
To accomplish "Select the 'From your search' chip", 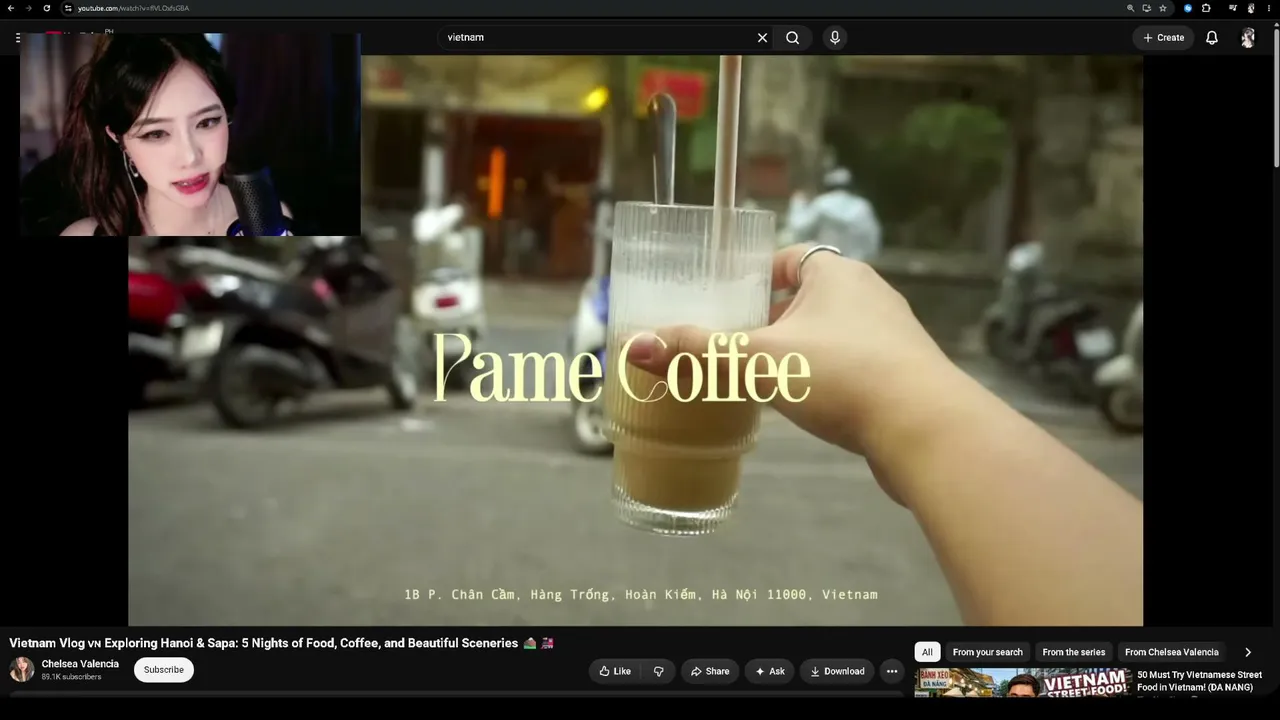I will (x=988, y=652).
